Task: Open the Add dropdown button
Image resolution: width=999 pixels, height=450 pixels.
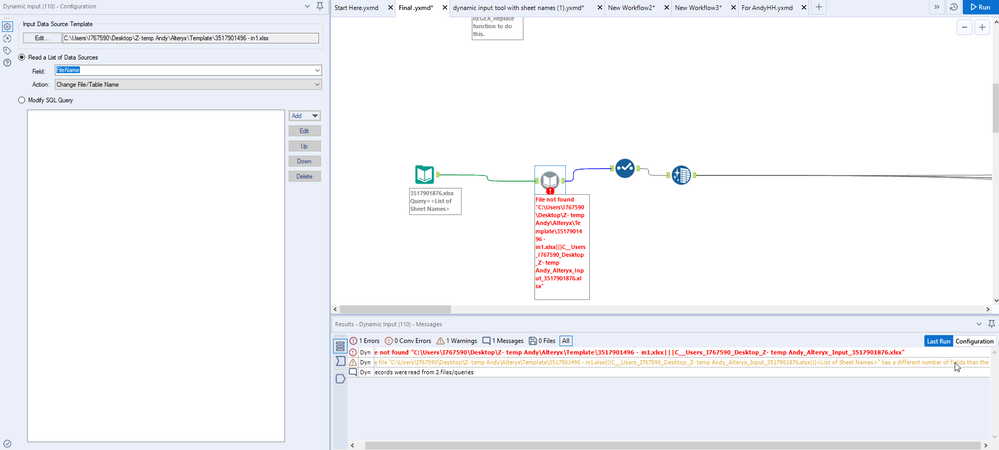Action: point(305,116)
